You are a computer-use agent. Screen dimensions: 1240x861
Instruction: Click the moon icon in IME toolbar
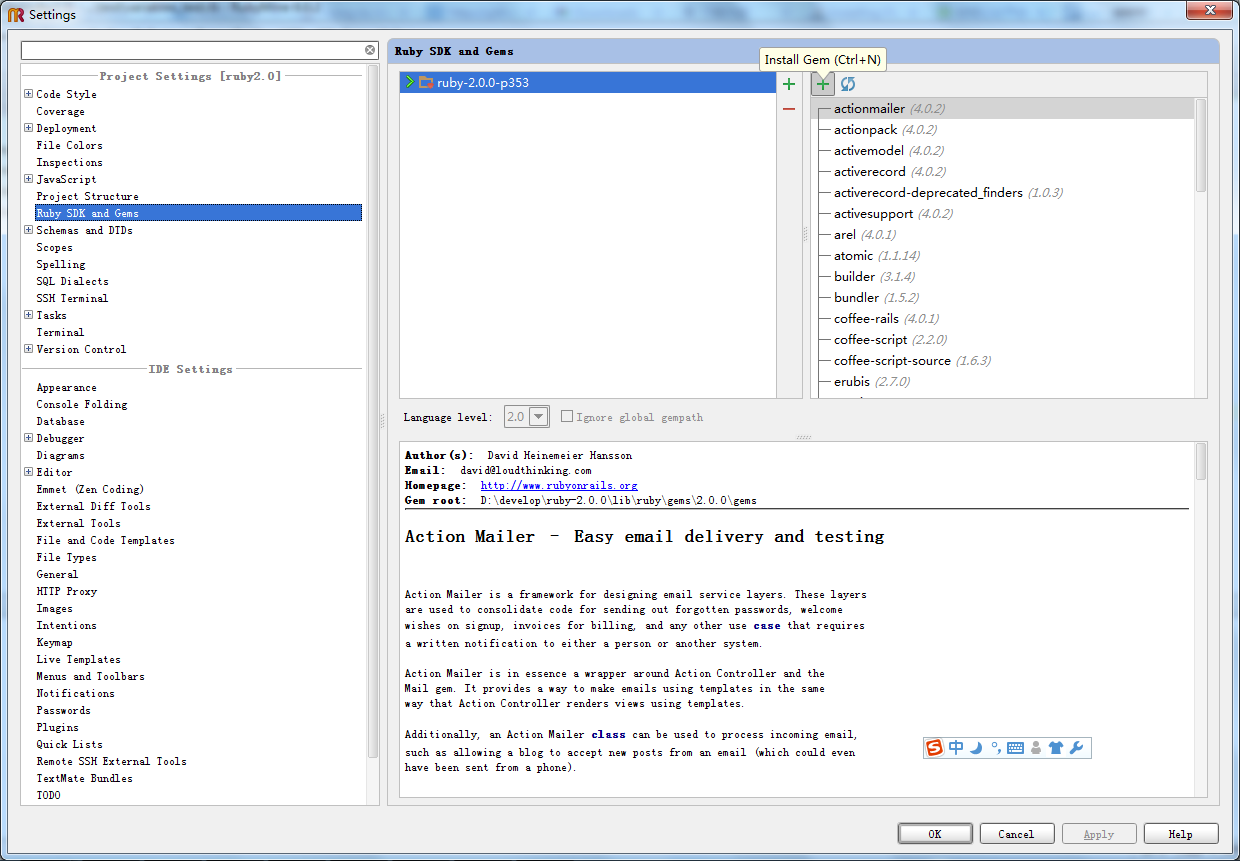(976, 748)
